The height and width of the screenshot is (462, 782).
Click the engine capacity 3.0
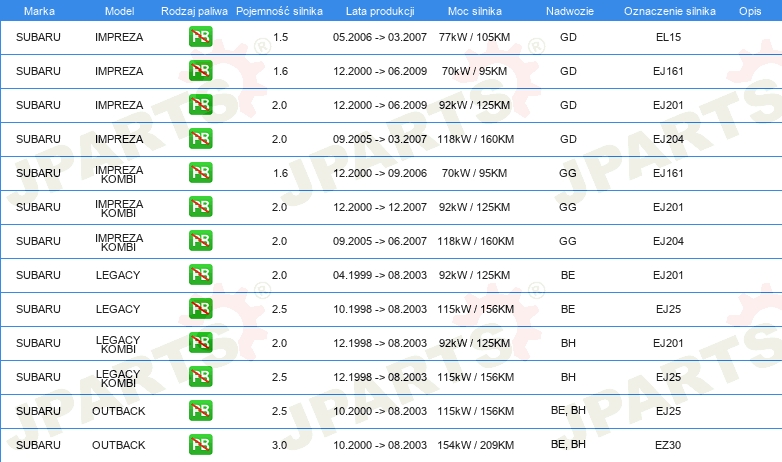[x=279, y=445]
